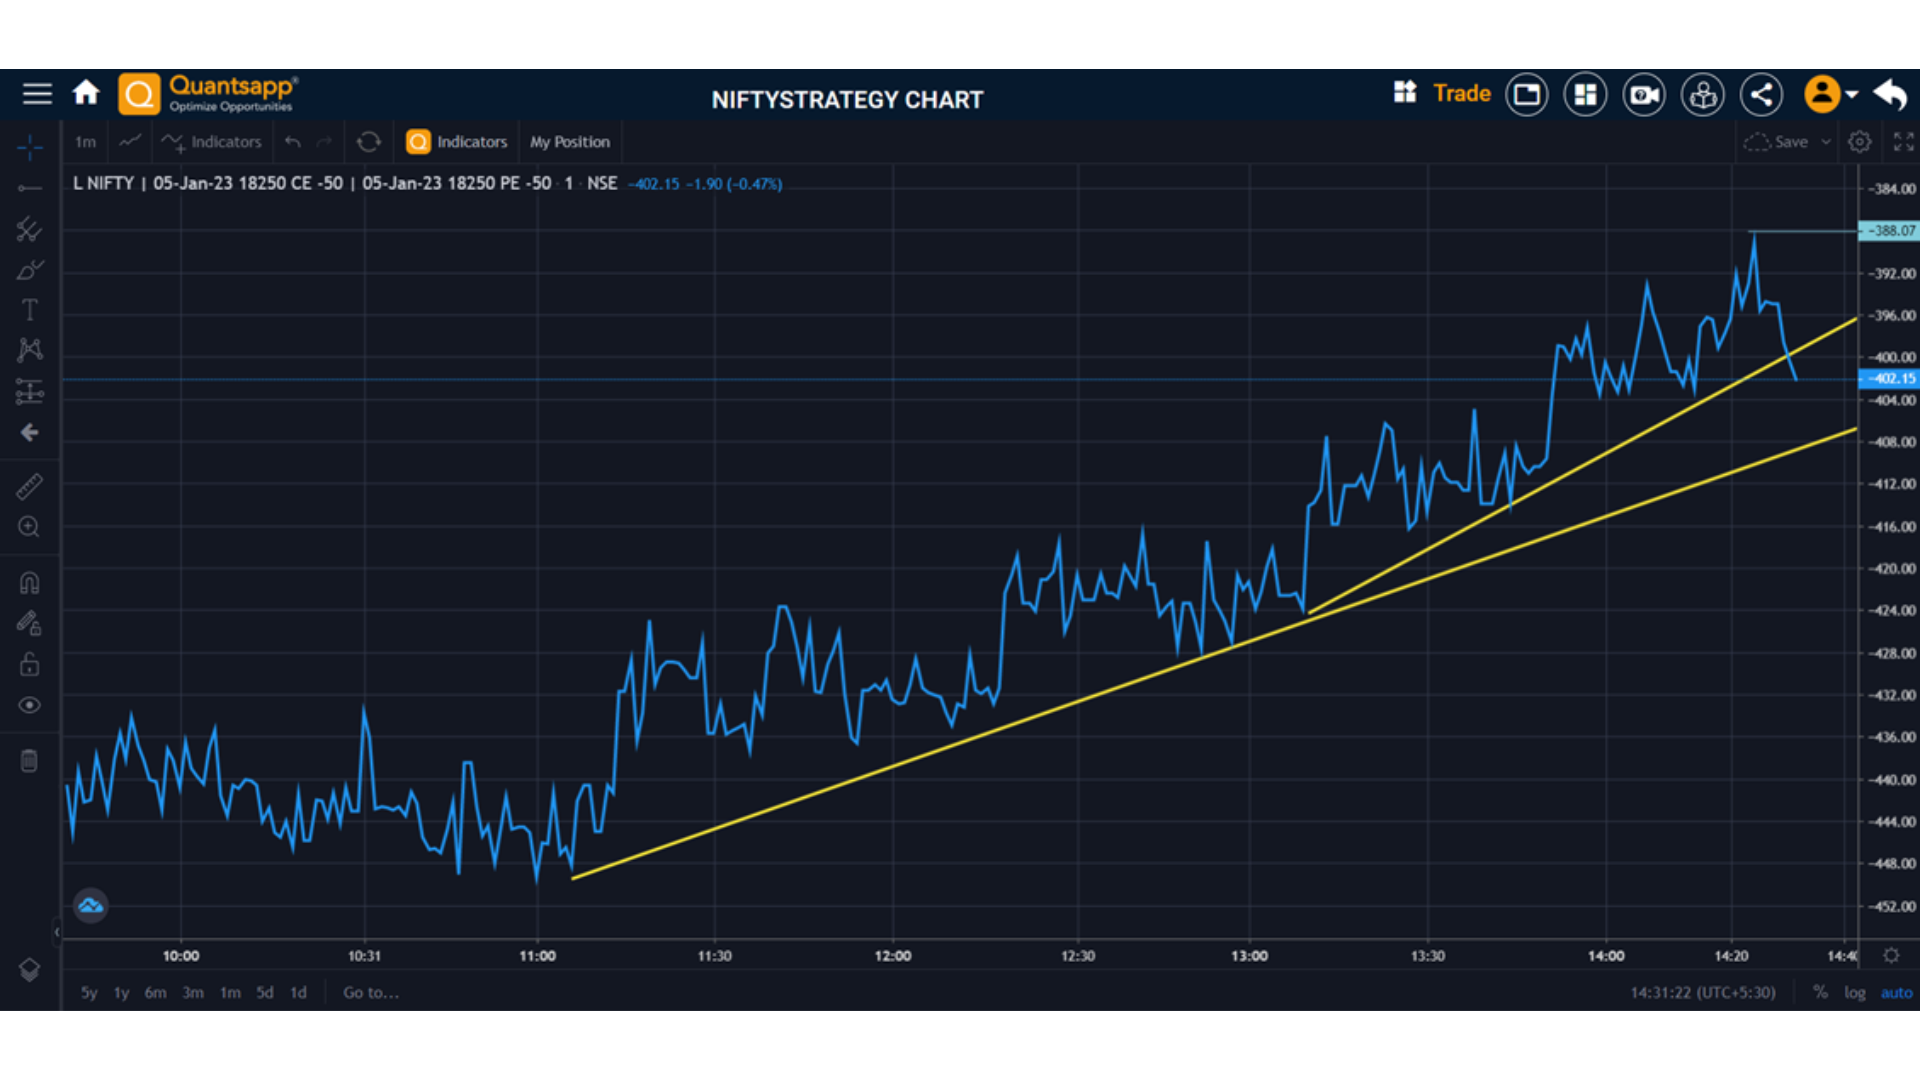Hide all drawings with eye icon
The width and height of the screenshot is (1920, 1080).
[x=29, y=705]
